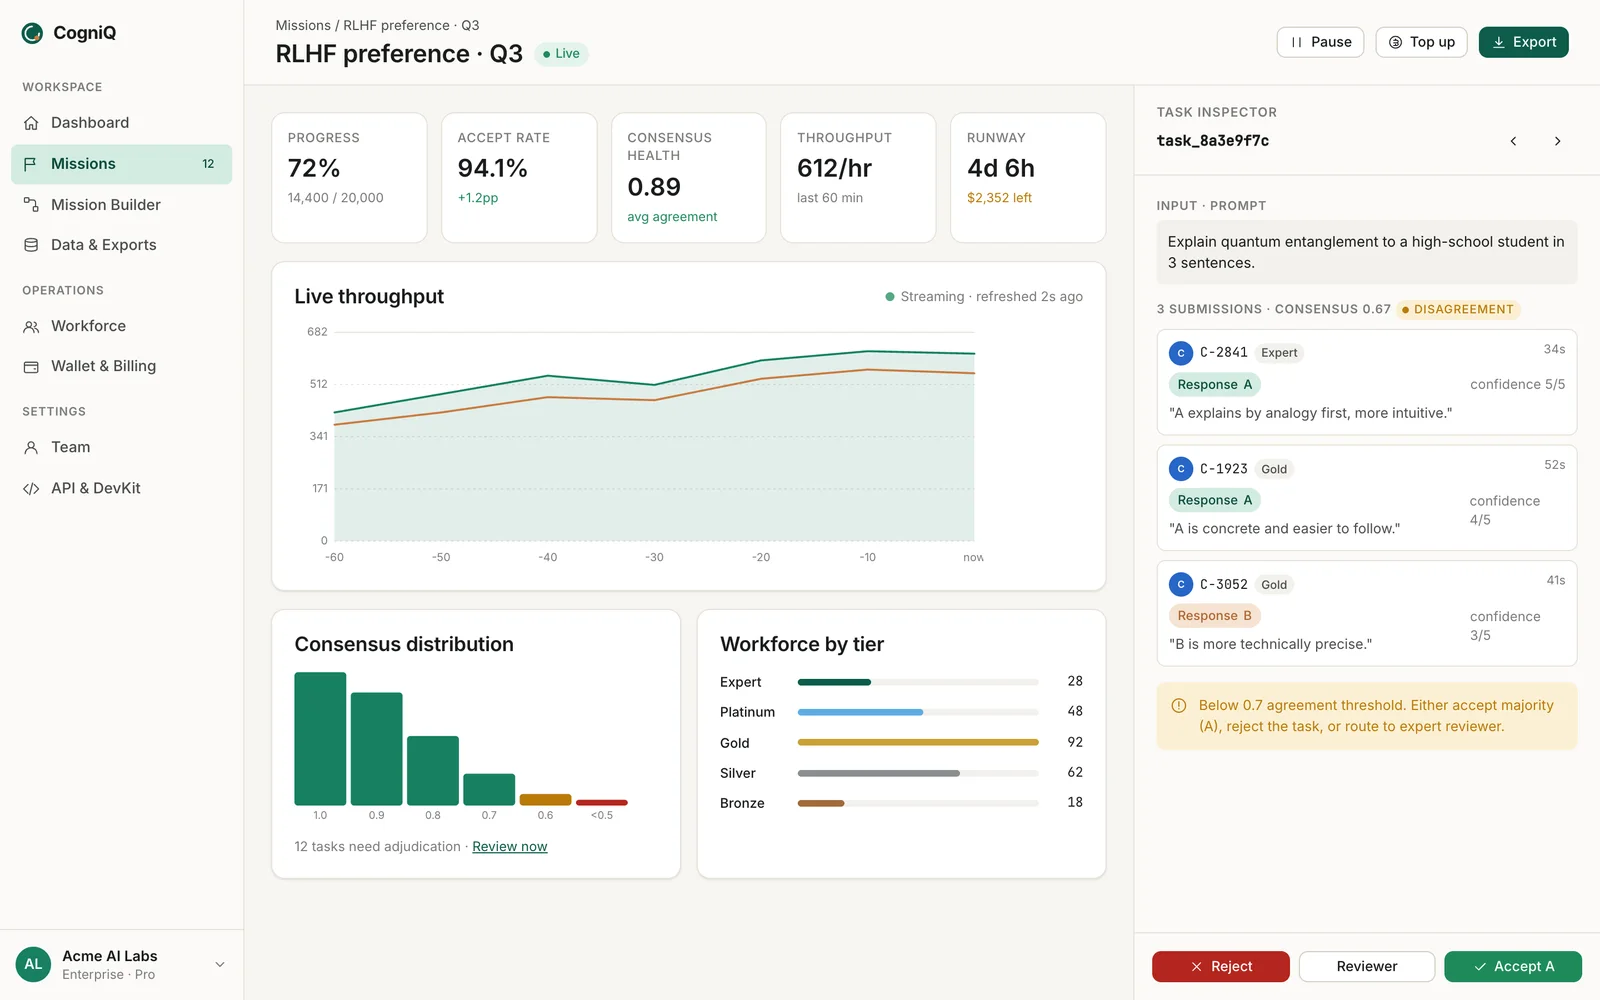Open Dashboard from the home icon

click(x=31, y=123)
